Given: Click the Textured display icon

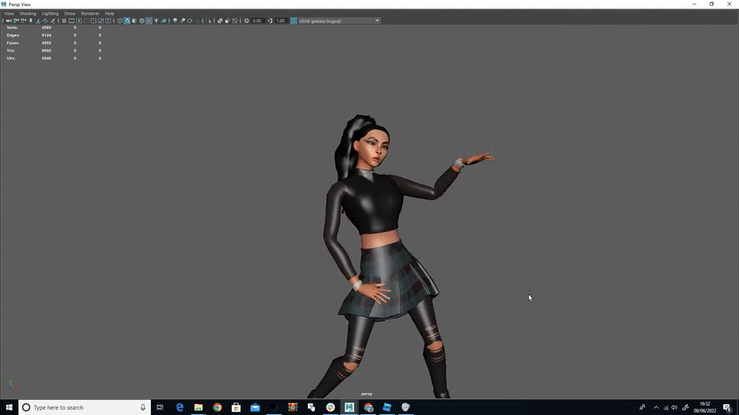Looking at the screenshot, I should click(149, 21).
